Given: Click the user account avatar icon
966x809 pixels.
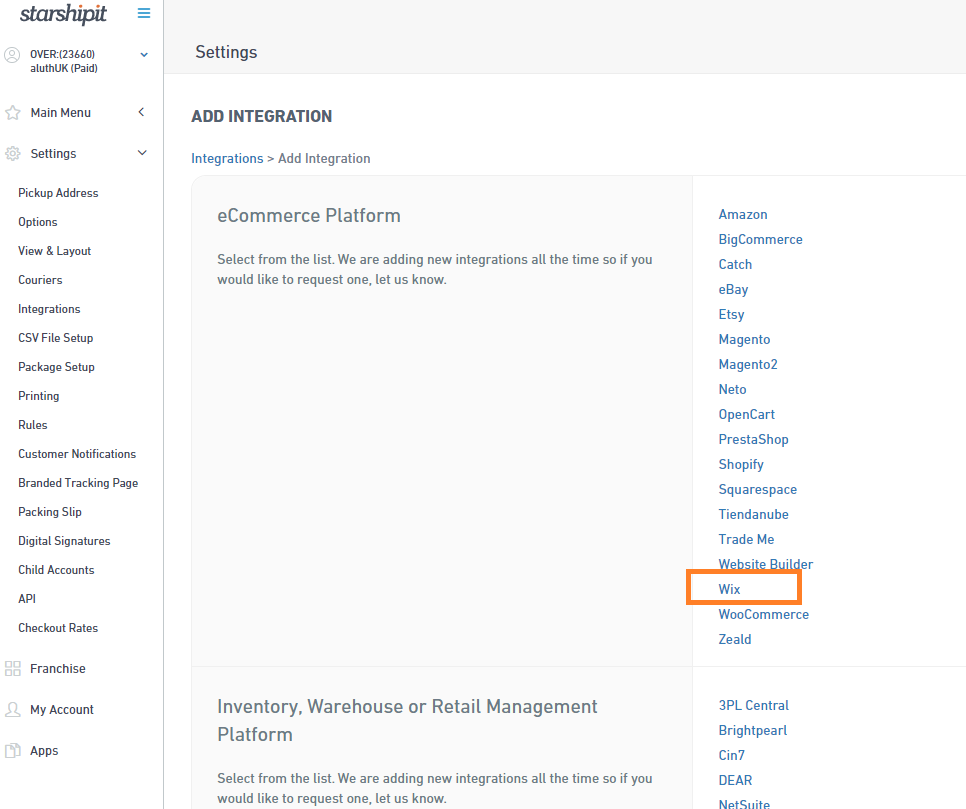Looking at the screenshot, I should [12, 55].
